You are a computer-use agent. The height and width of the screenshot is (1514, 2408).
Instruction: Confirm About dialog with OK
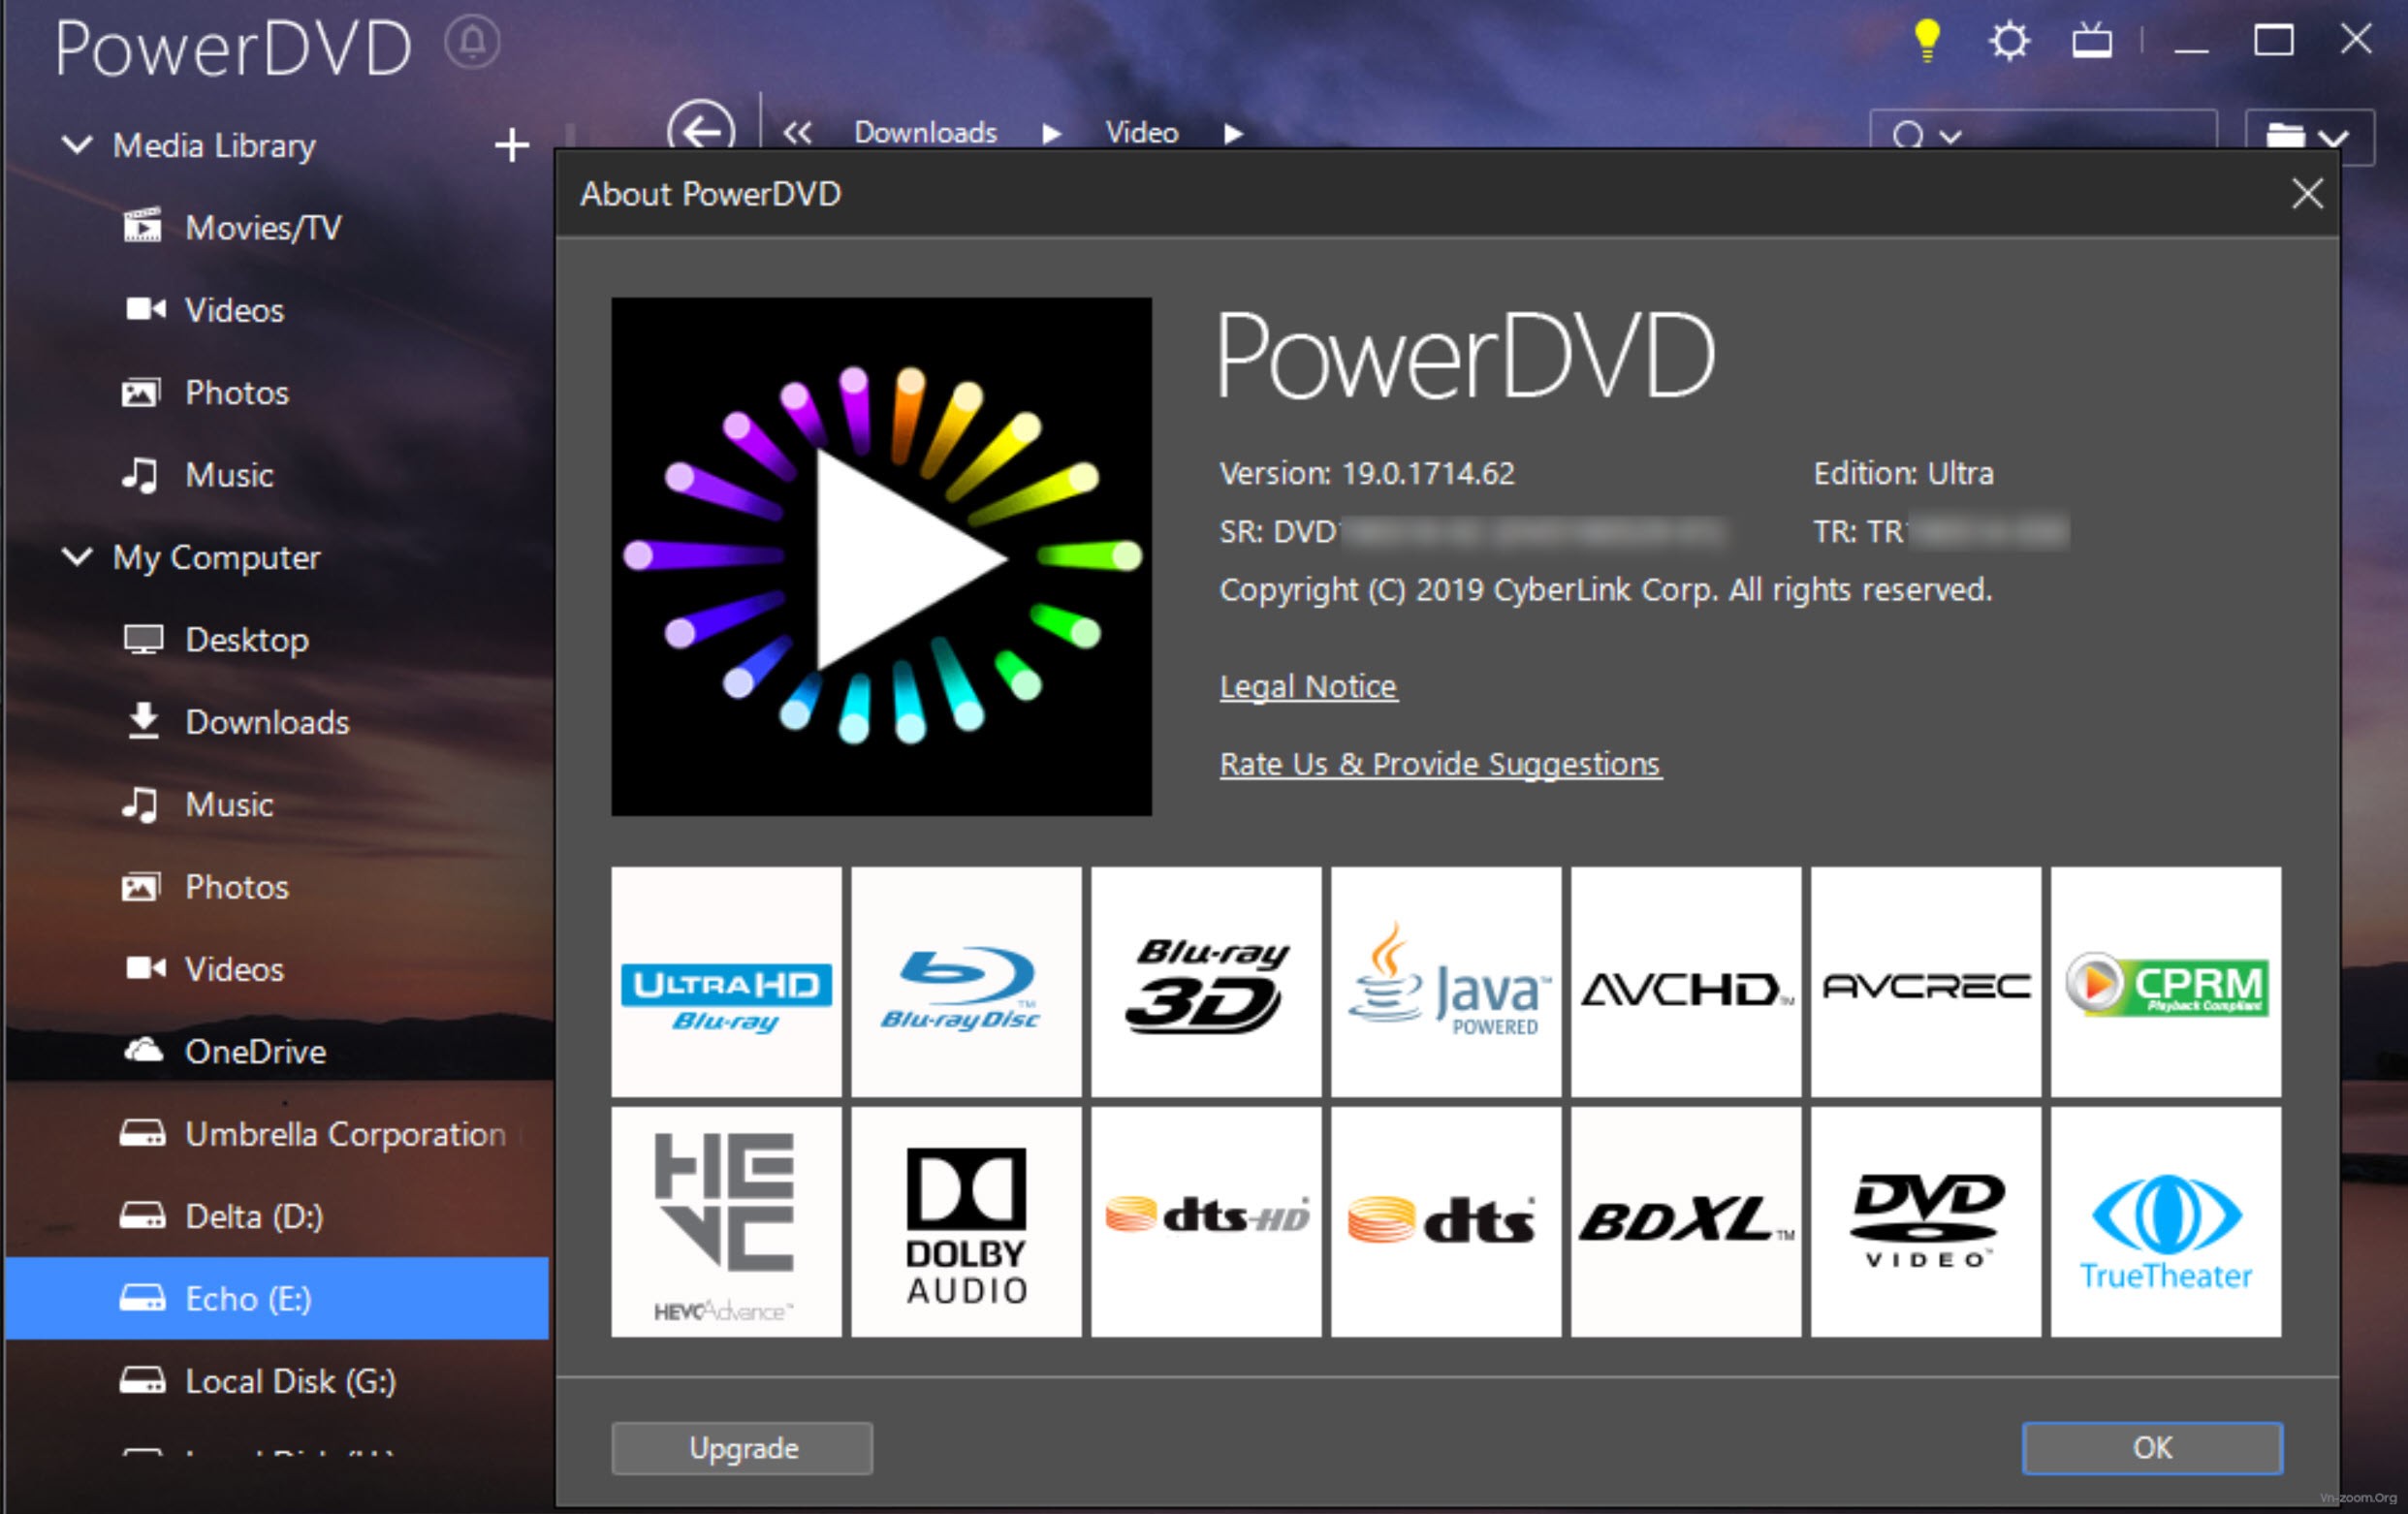(2152, 1448)
